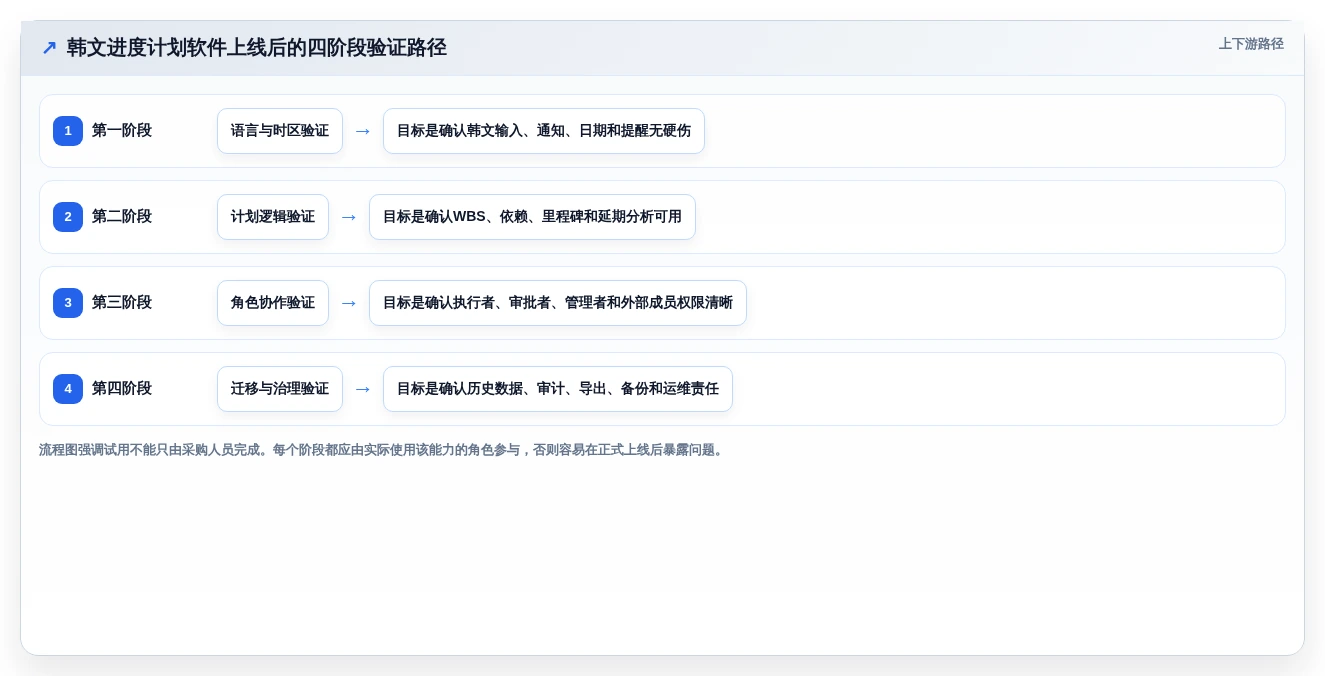The width and height of the screenshot is (1325, 676).
Task: Select the 计划逻辑验证 box
Action: coord(273,217)
